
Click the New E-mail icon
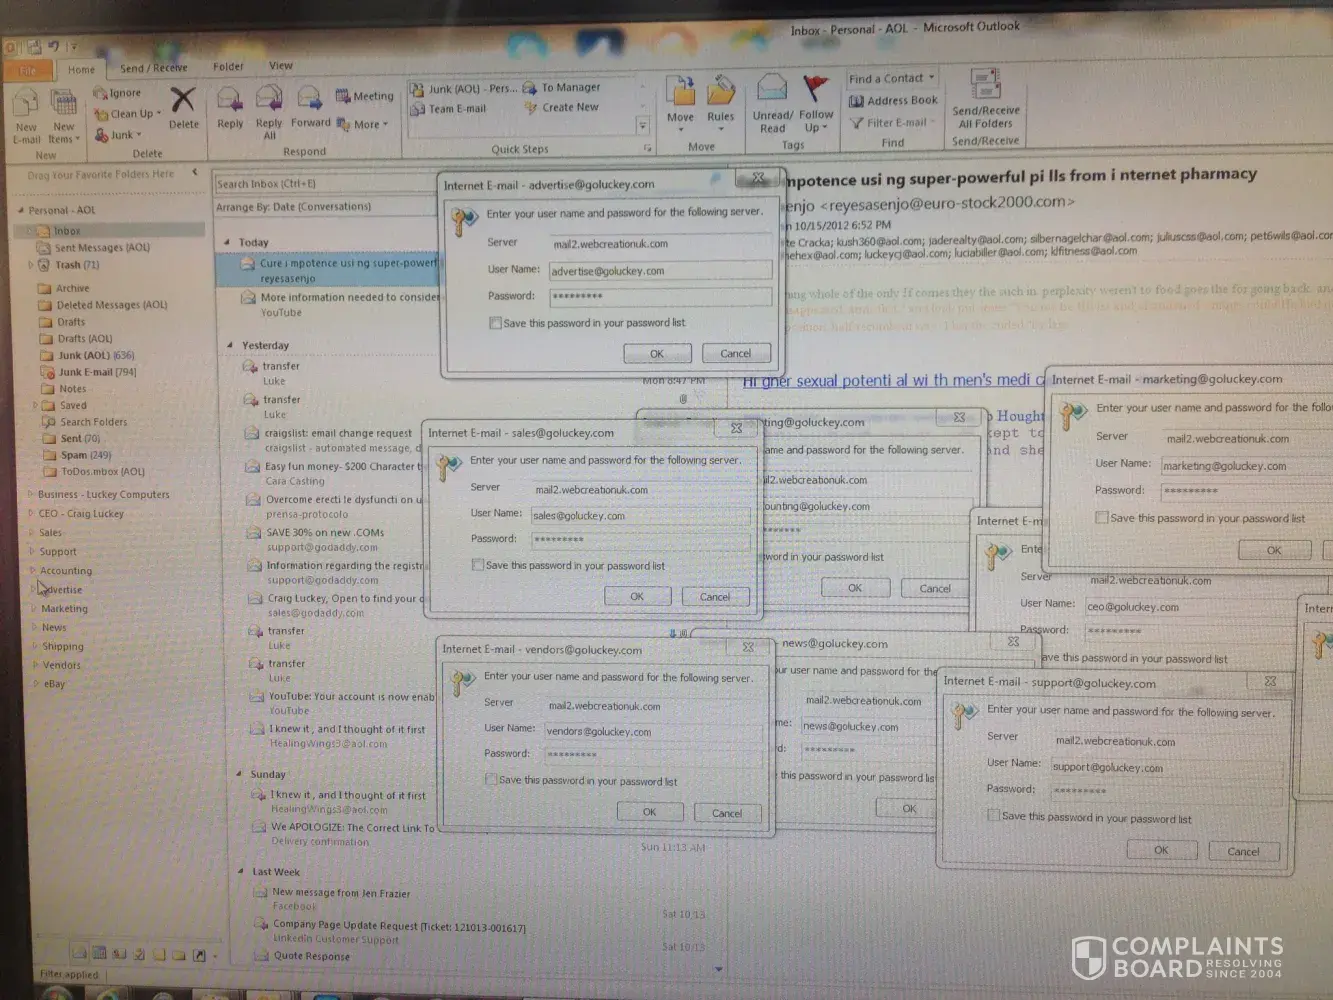coord(26,105)
